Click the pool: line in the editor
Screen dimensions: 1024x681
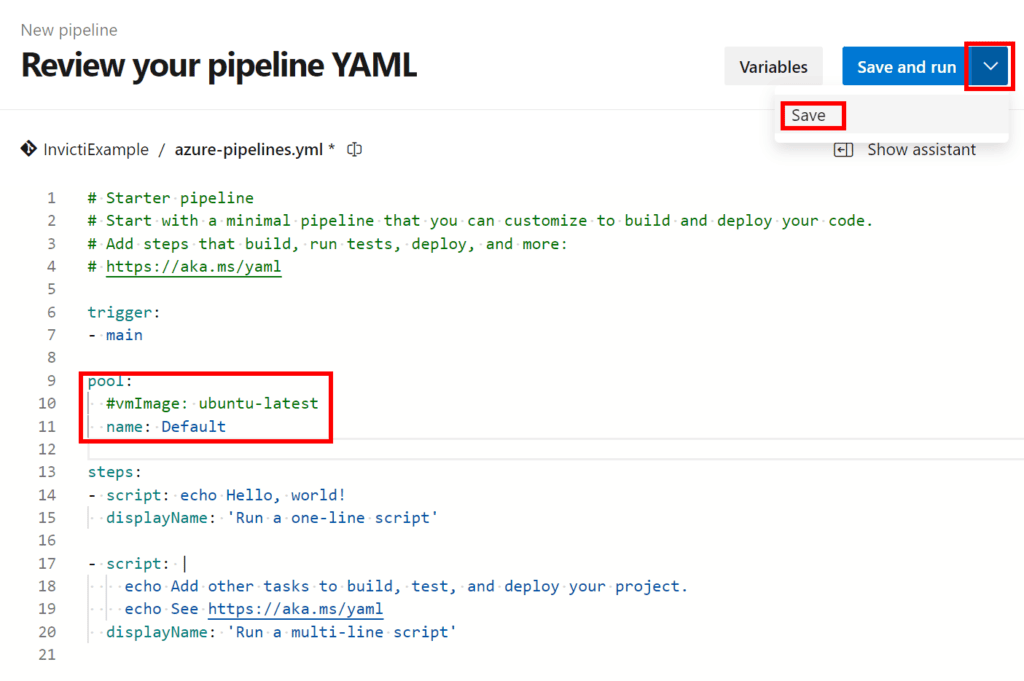point(107,380)
